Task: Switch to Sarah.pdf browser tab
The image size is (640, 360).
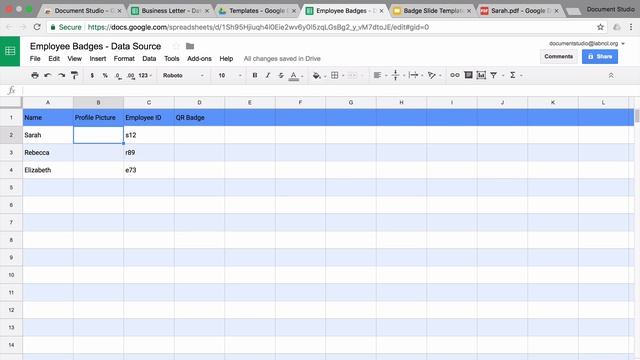Action: coord(519,11)
